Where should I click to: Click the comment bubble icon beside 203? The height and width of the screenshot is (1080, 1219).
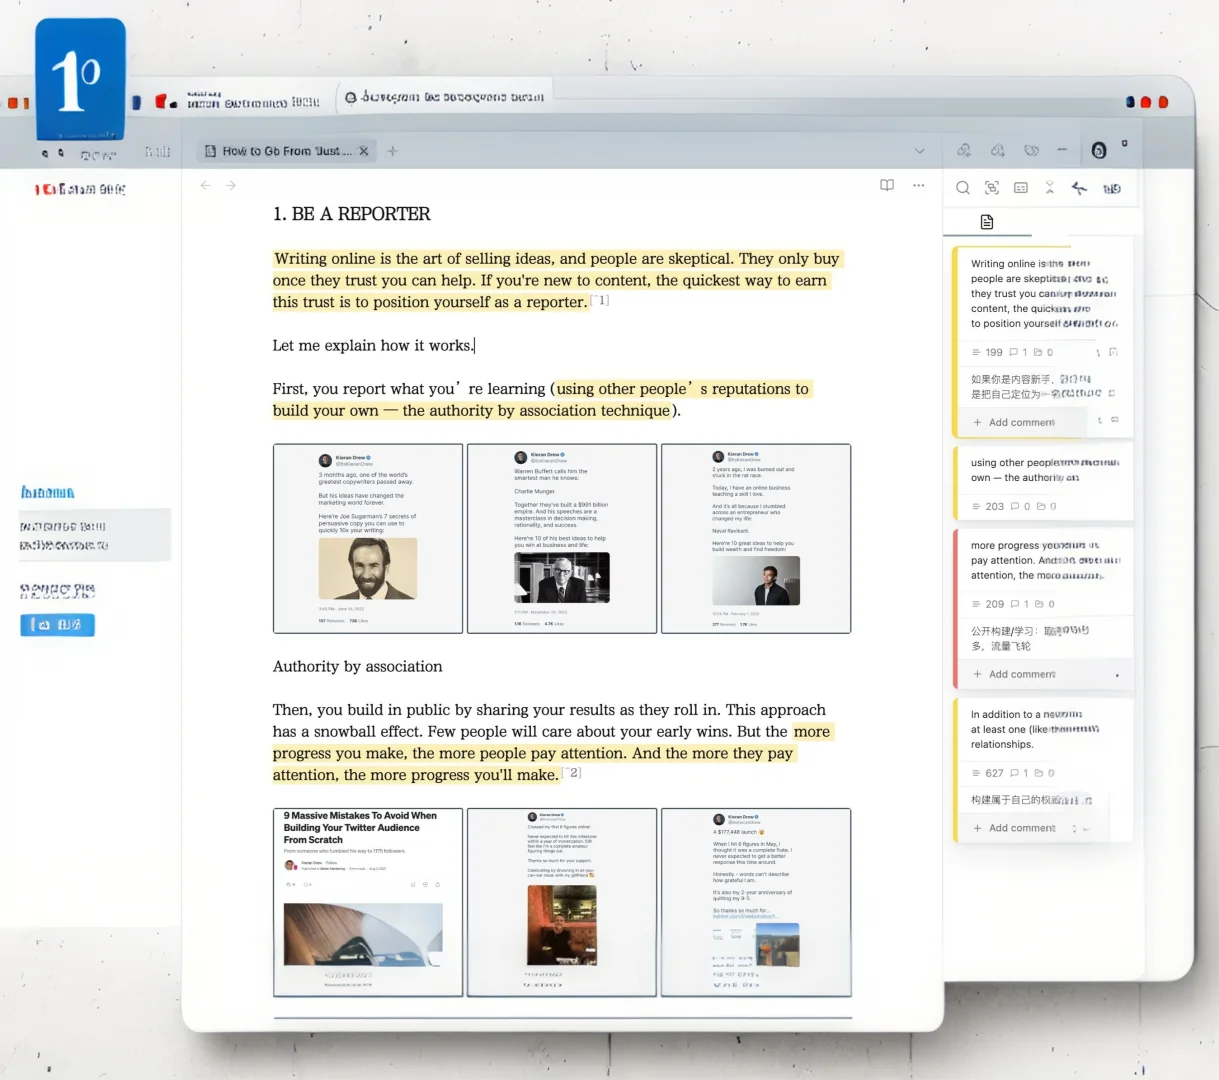tap(1016, 507)
